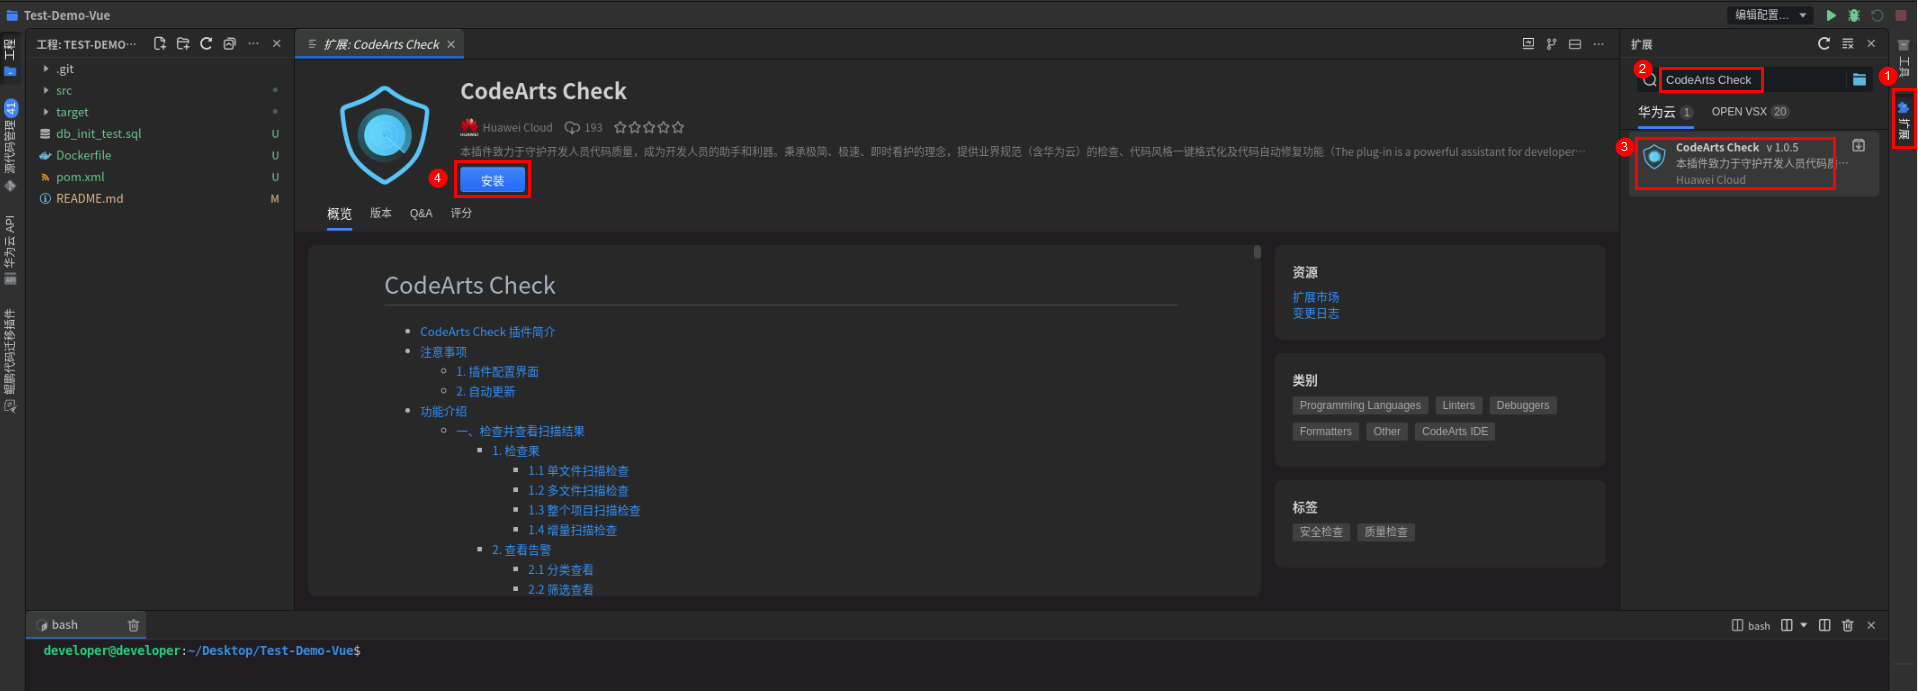Click the Huawei Cloud publisher name

click(x=517, y=128)
